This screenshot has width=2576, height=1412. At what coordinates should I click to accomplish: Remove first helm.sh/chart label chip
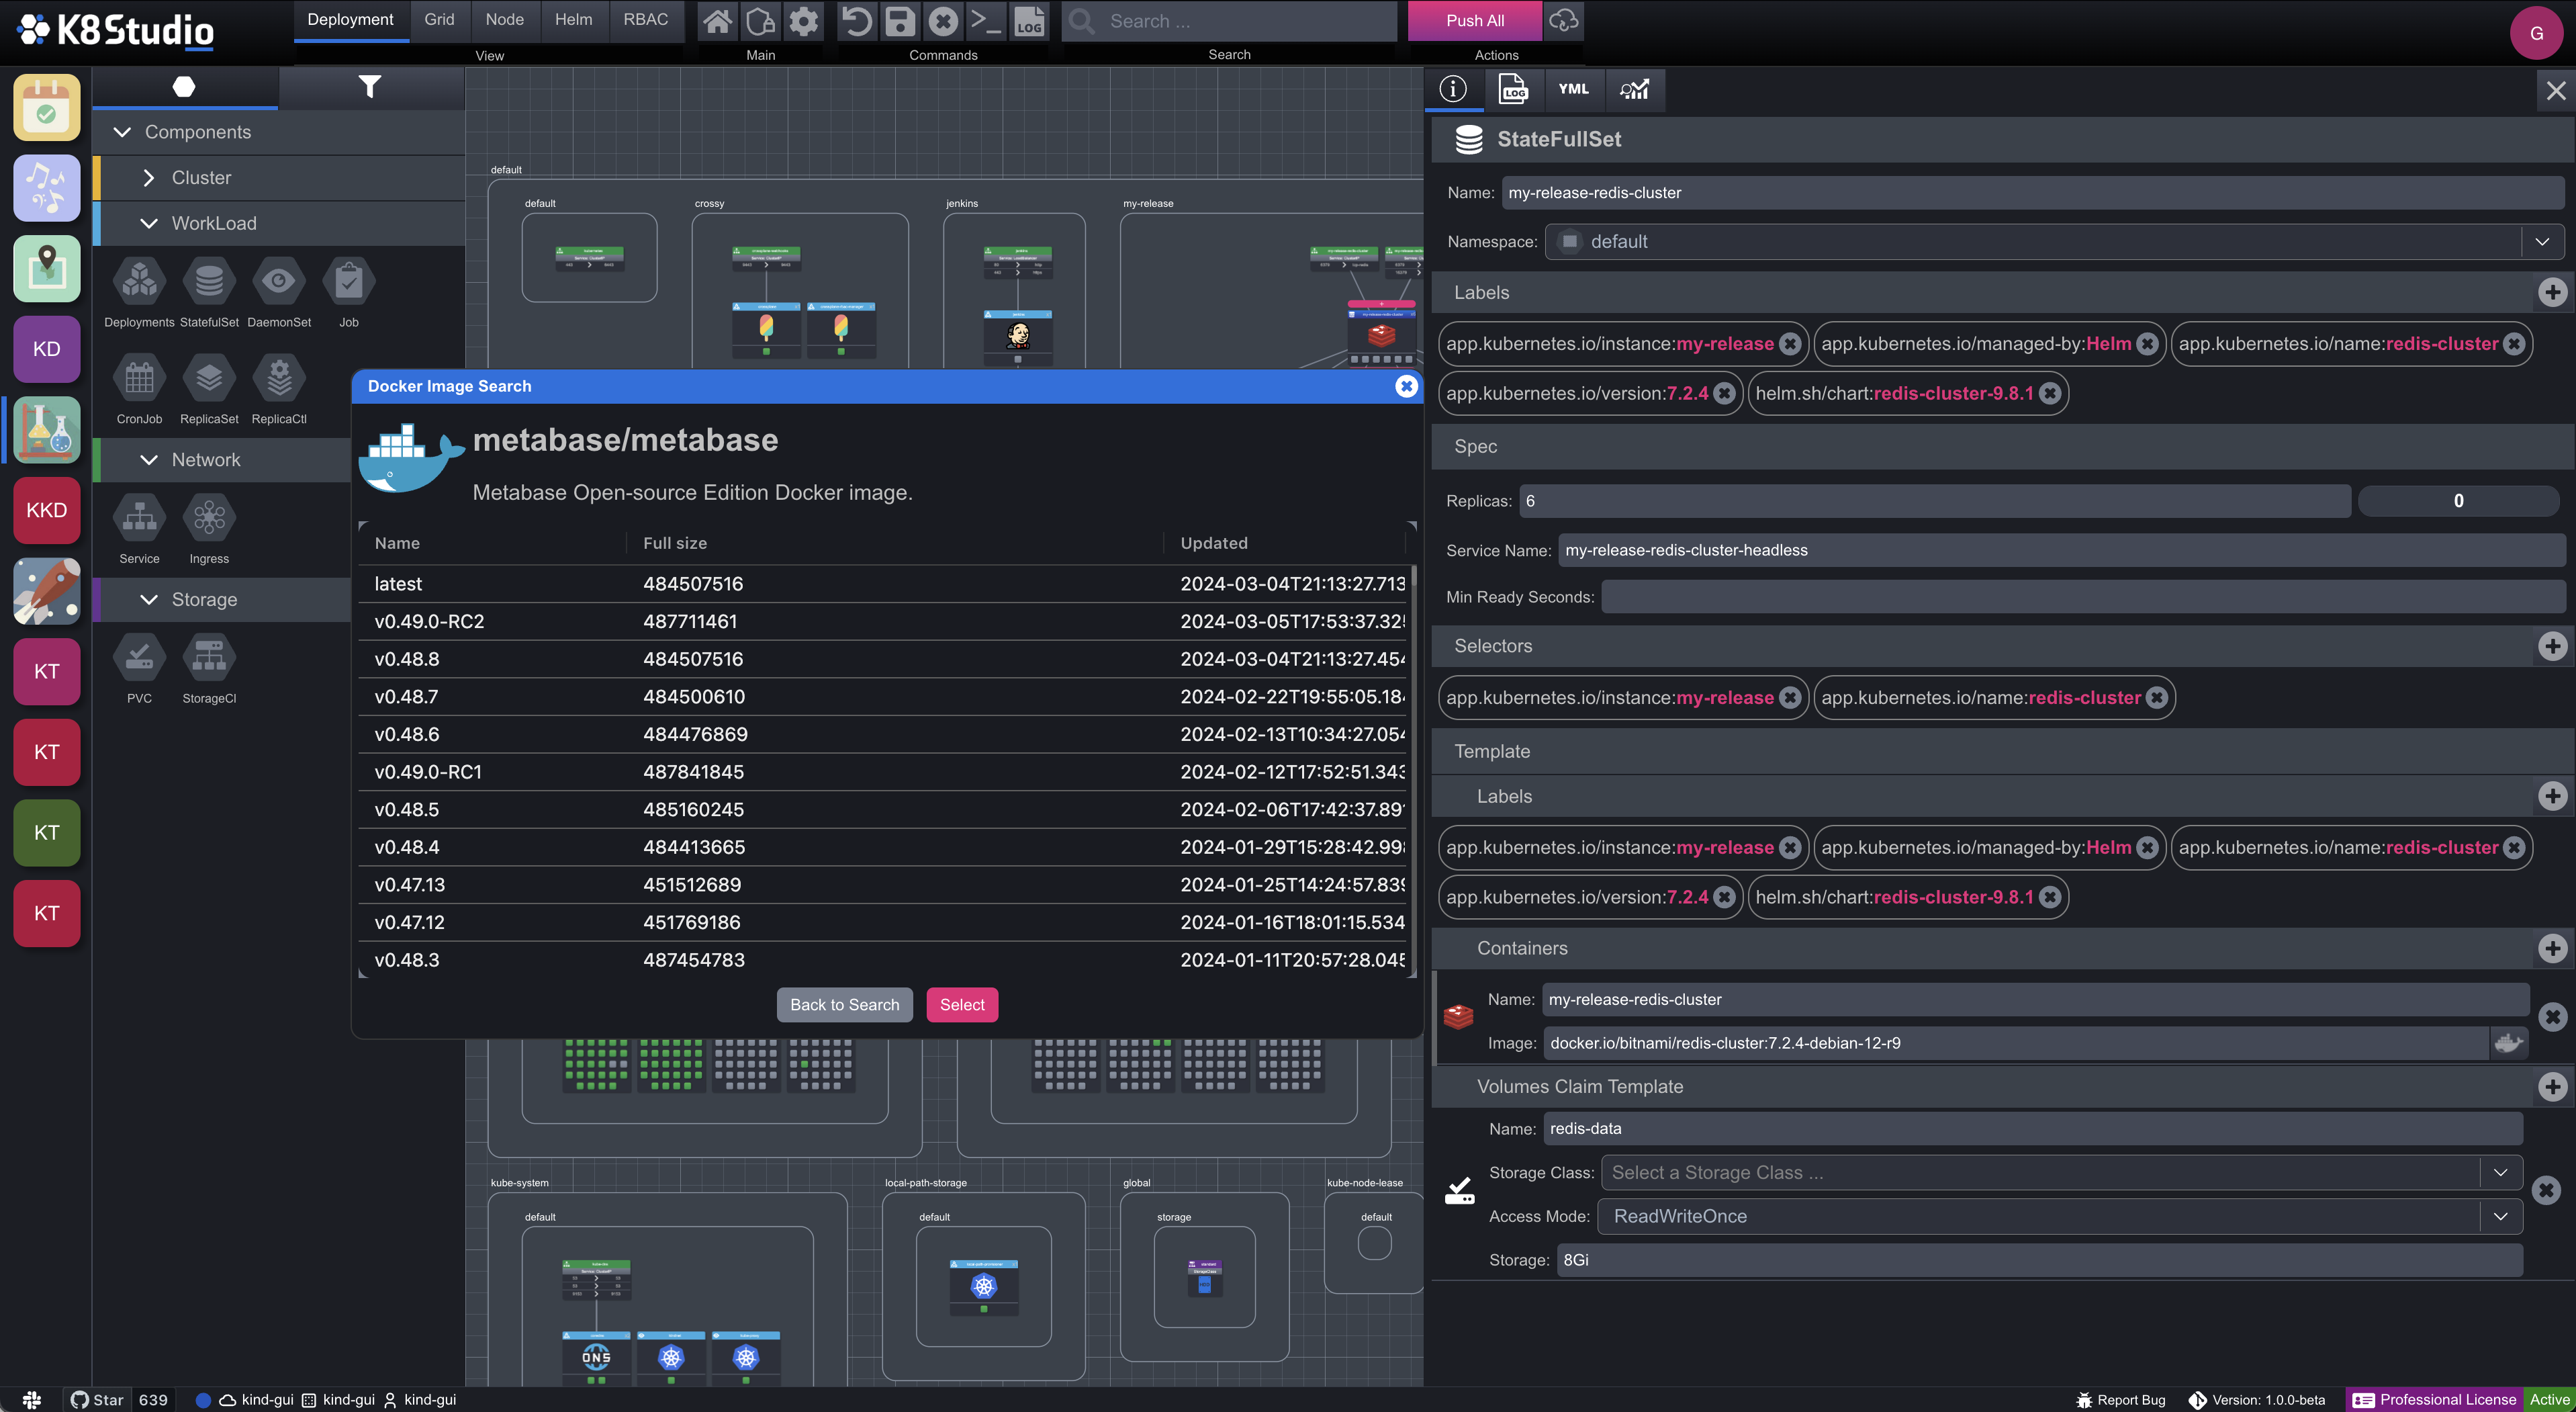[2050, 393]
